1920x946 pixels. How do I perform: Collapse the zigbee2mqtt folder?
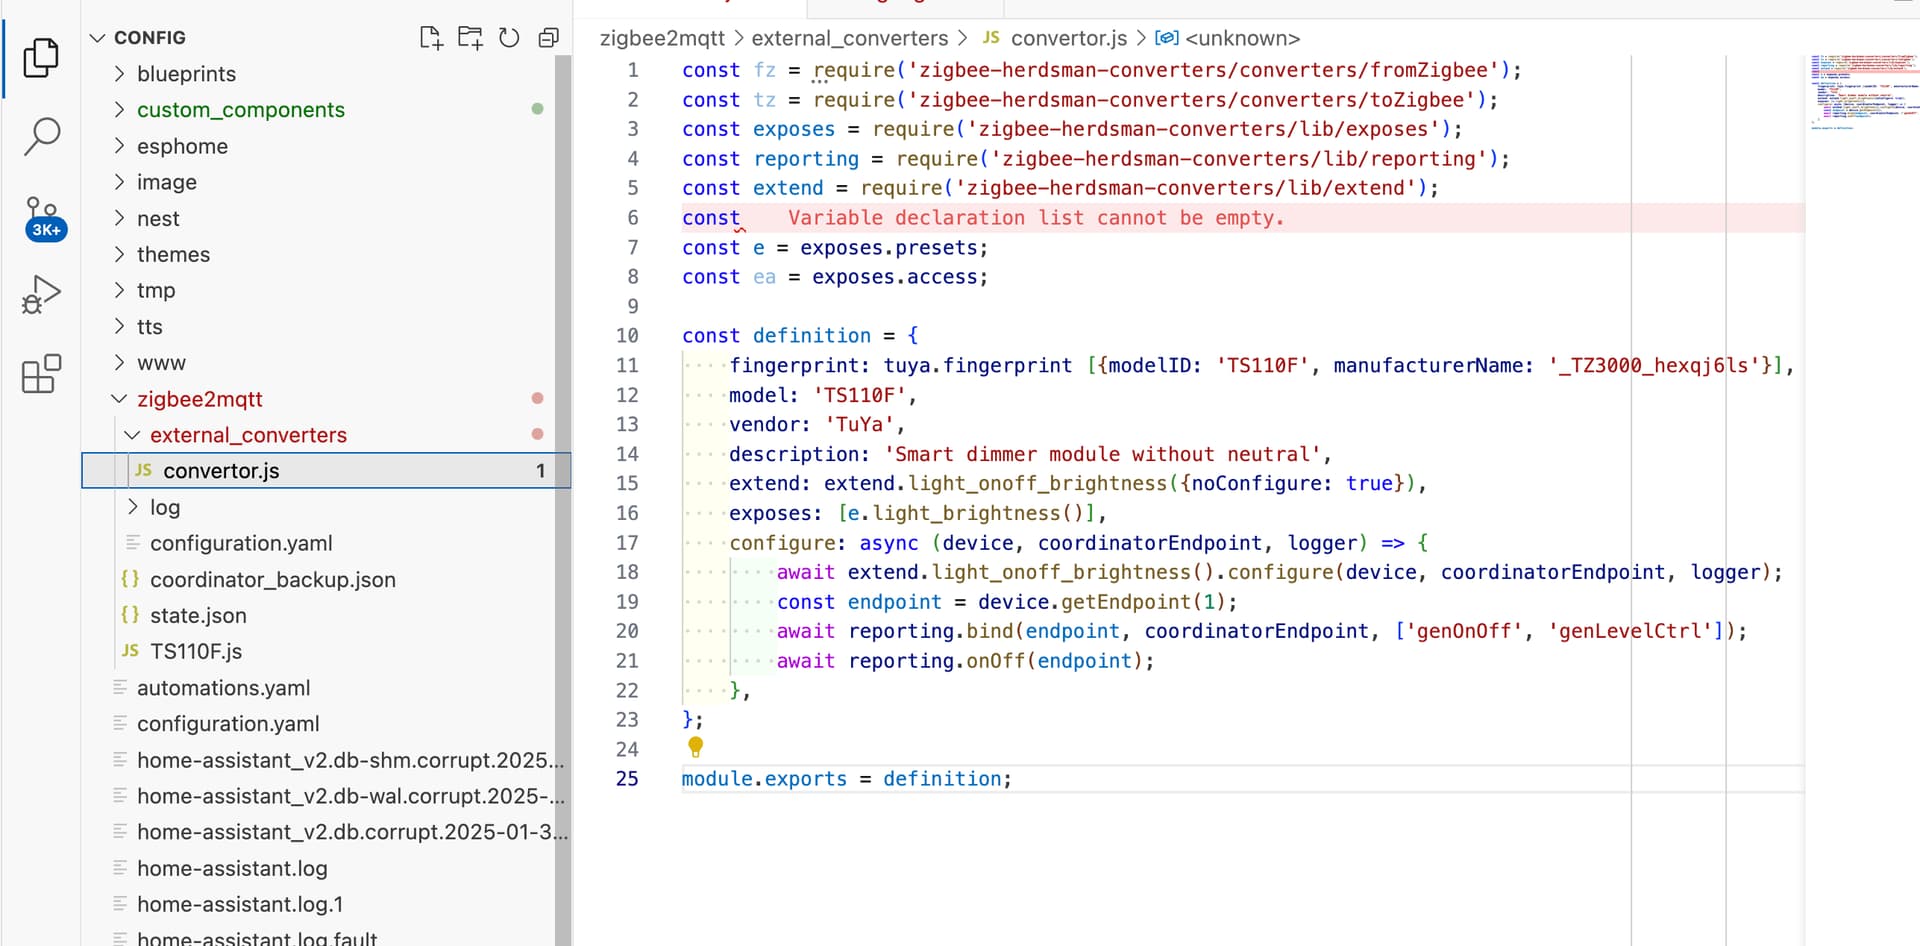point(199,399)
